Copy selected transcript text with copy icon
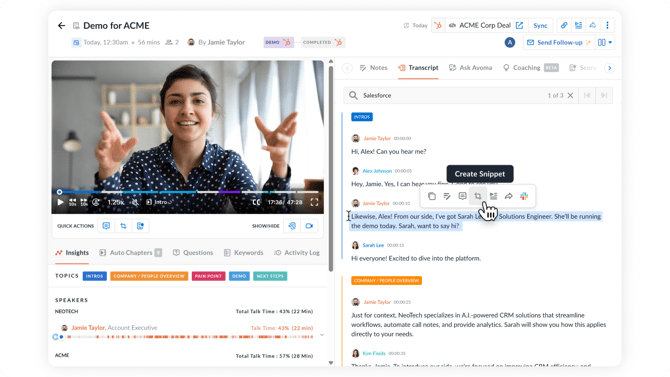The image size is (670, 377). tap(432, 196)
